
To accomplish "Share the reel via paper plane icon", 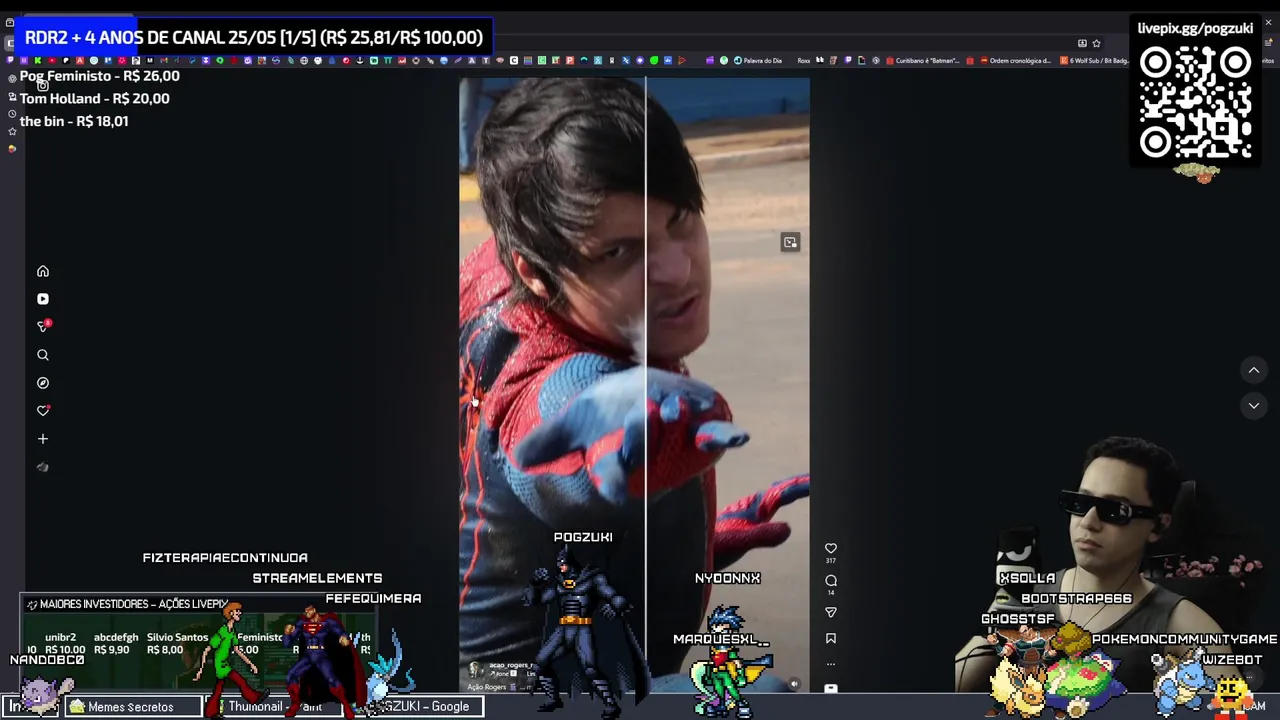I will click(x=831, y=612).
